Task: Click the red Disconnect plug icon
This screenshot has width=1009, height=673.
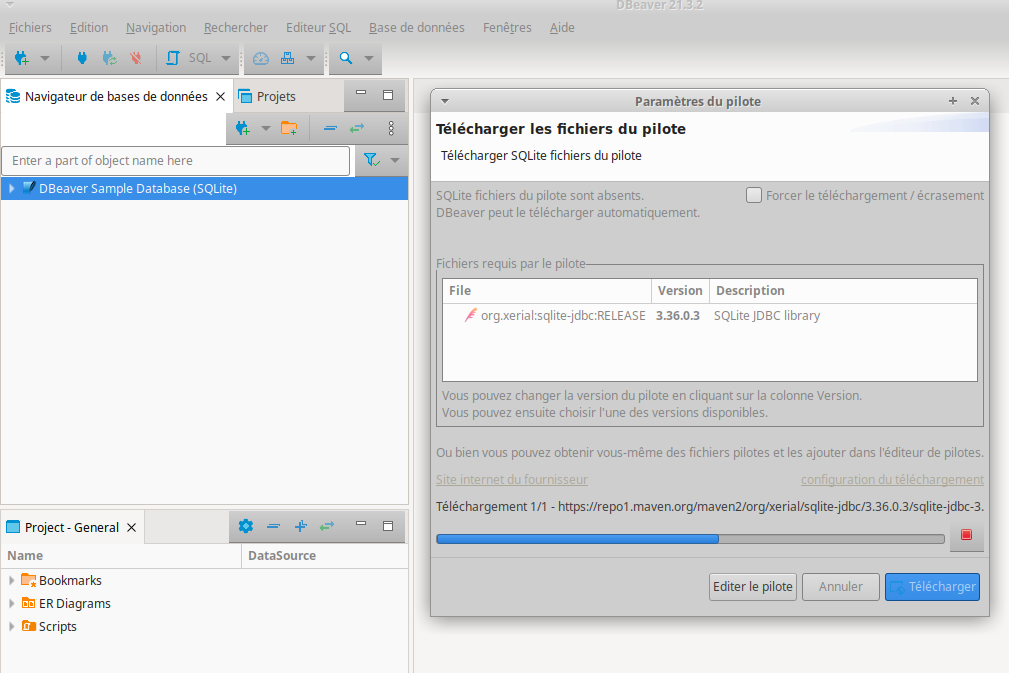Action: coord(136,58)
